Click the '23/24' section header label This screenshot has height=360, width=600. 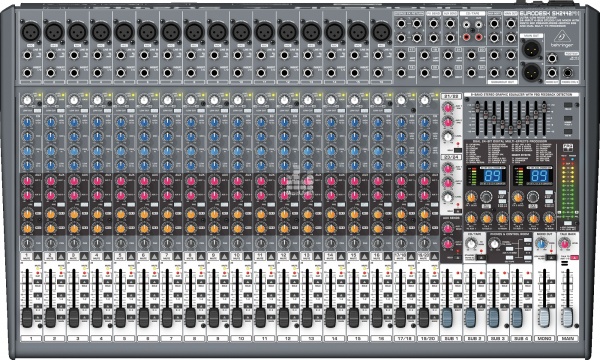(452, 157)
